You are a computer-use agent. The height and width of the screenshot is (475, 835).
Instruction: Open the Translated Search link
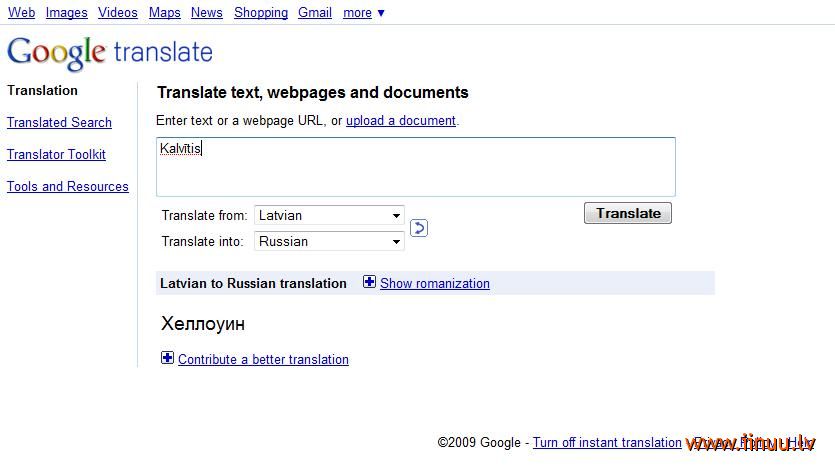59,122
